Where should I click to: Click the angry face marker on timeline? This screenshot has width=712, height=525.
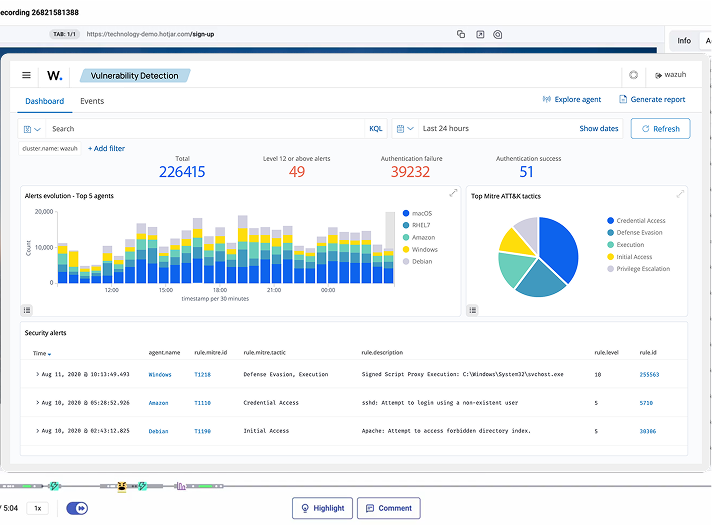click(122, 486)
